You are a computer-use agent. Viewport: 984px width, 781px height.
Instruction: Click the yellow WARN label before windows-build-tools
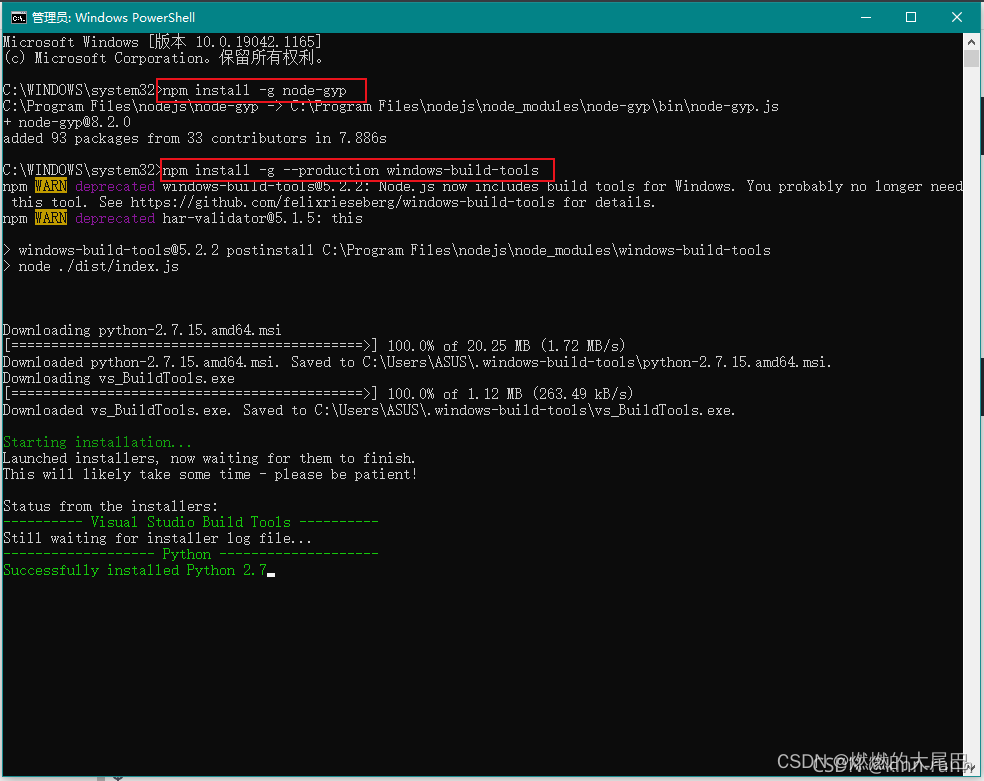click(x=51, y=186)
